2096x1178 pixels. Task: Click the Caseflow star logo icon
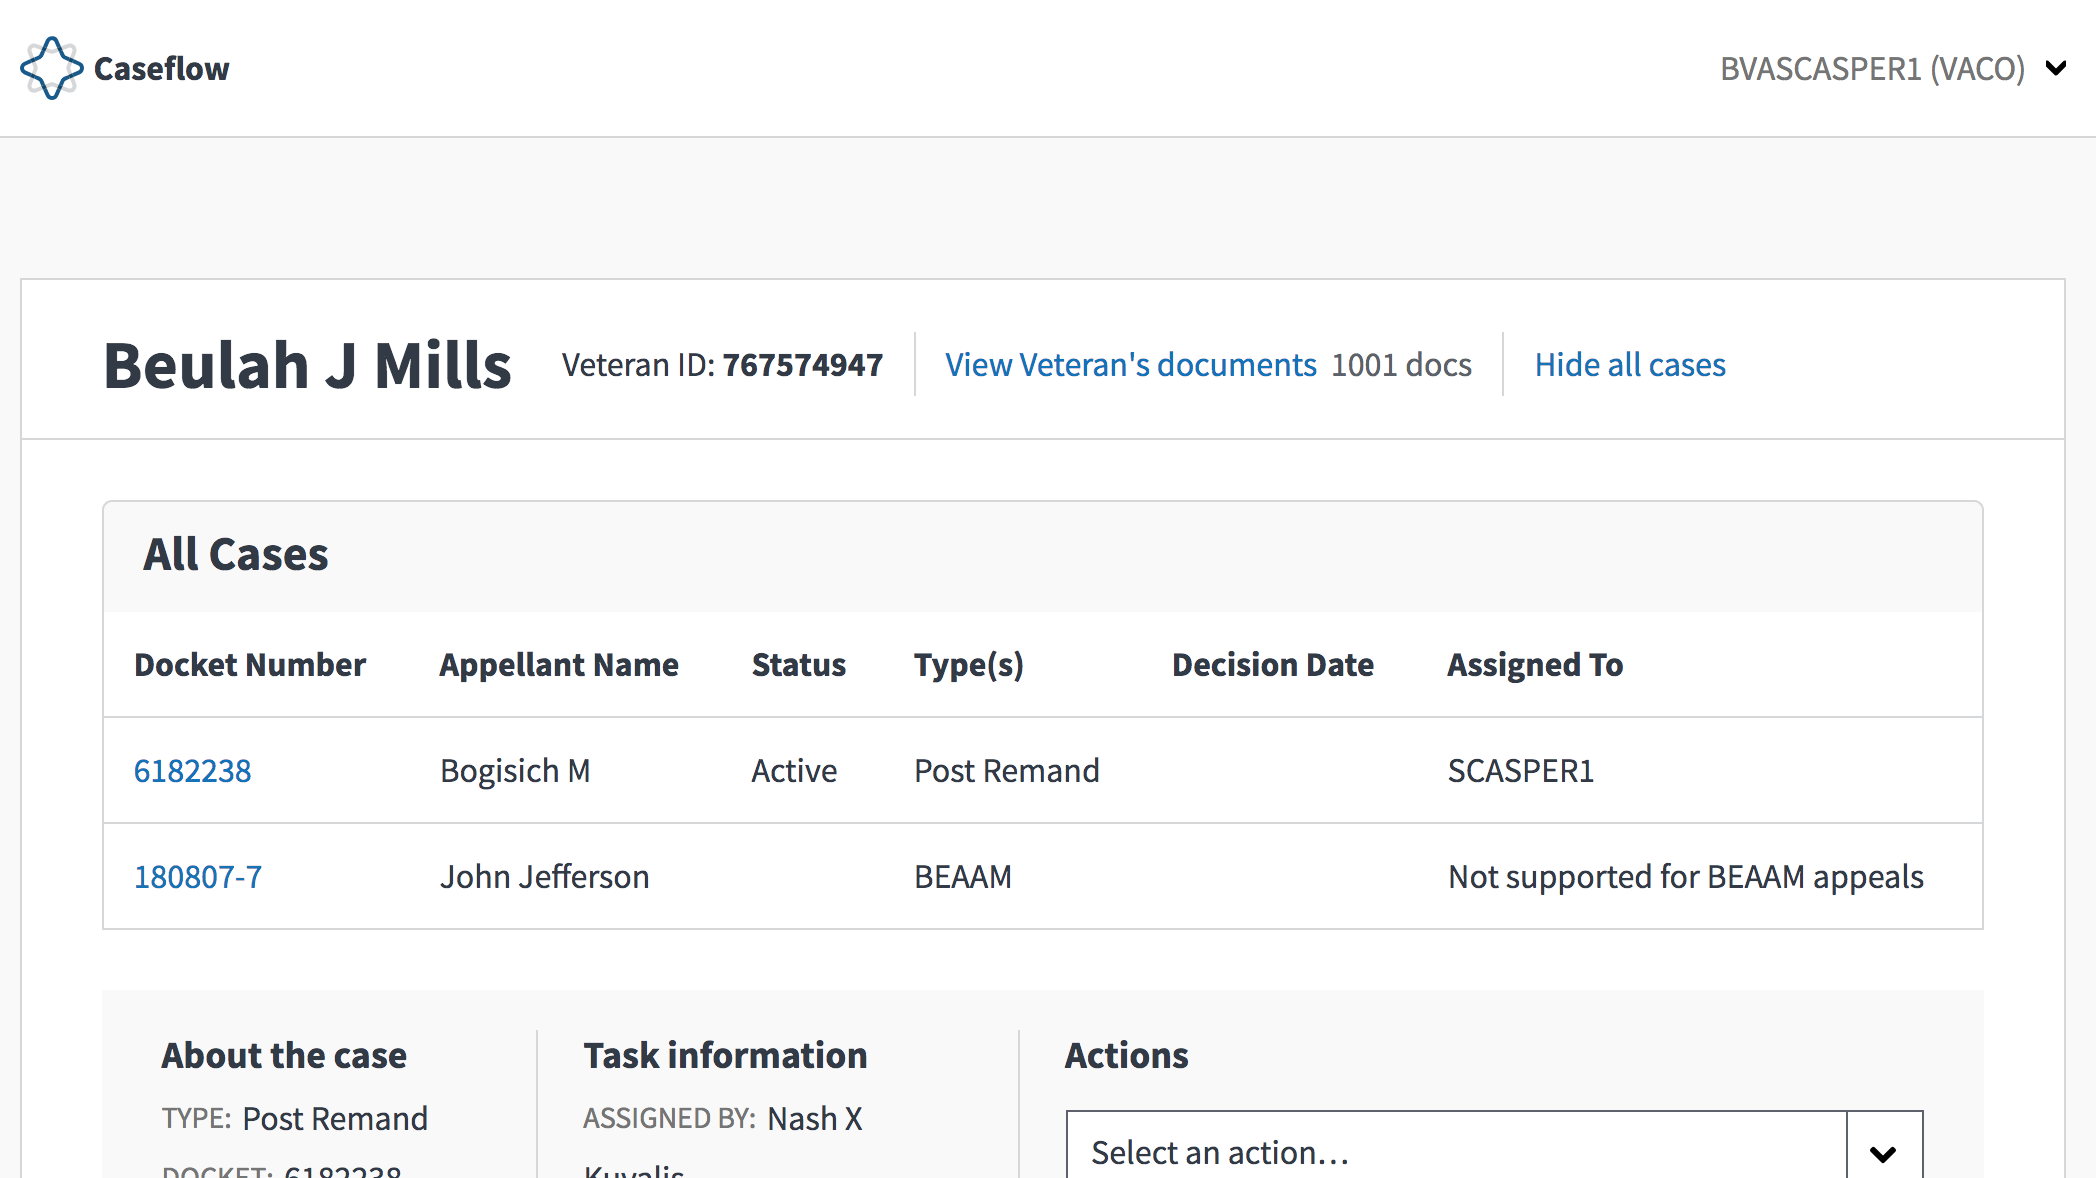pos(51,68)
